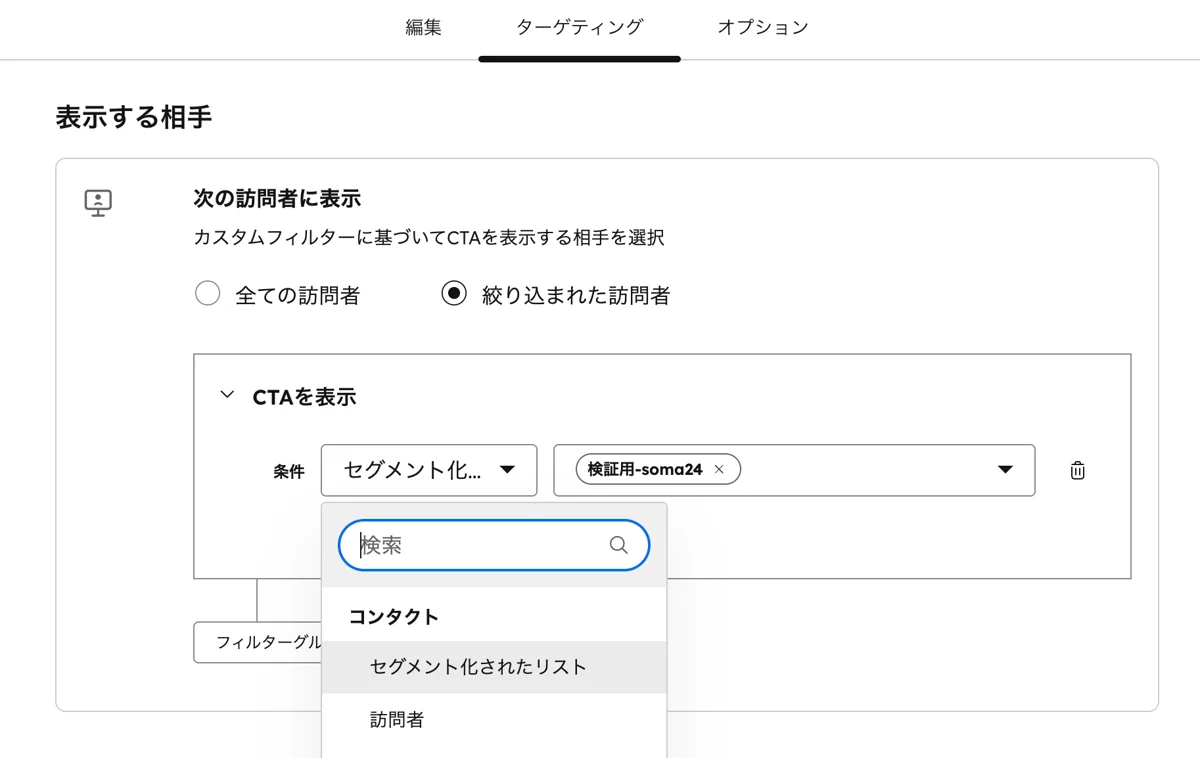The height and width of the screenshot is (758, 1200).
Task: Switch to the 編集 tab
Action: 425,27
